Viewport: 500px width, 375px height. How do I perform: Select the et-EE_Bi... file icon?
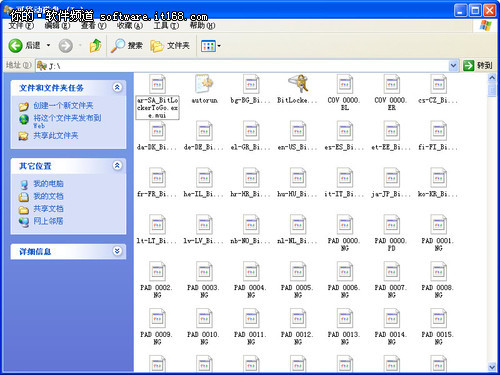392,131
